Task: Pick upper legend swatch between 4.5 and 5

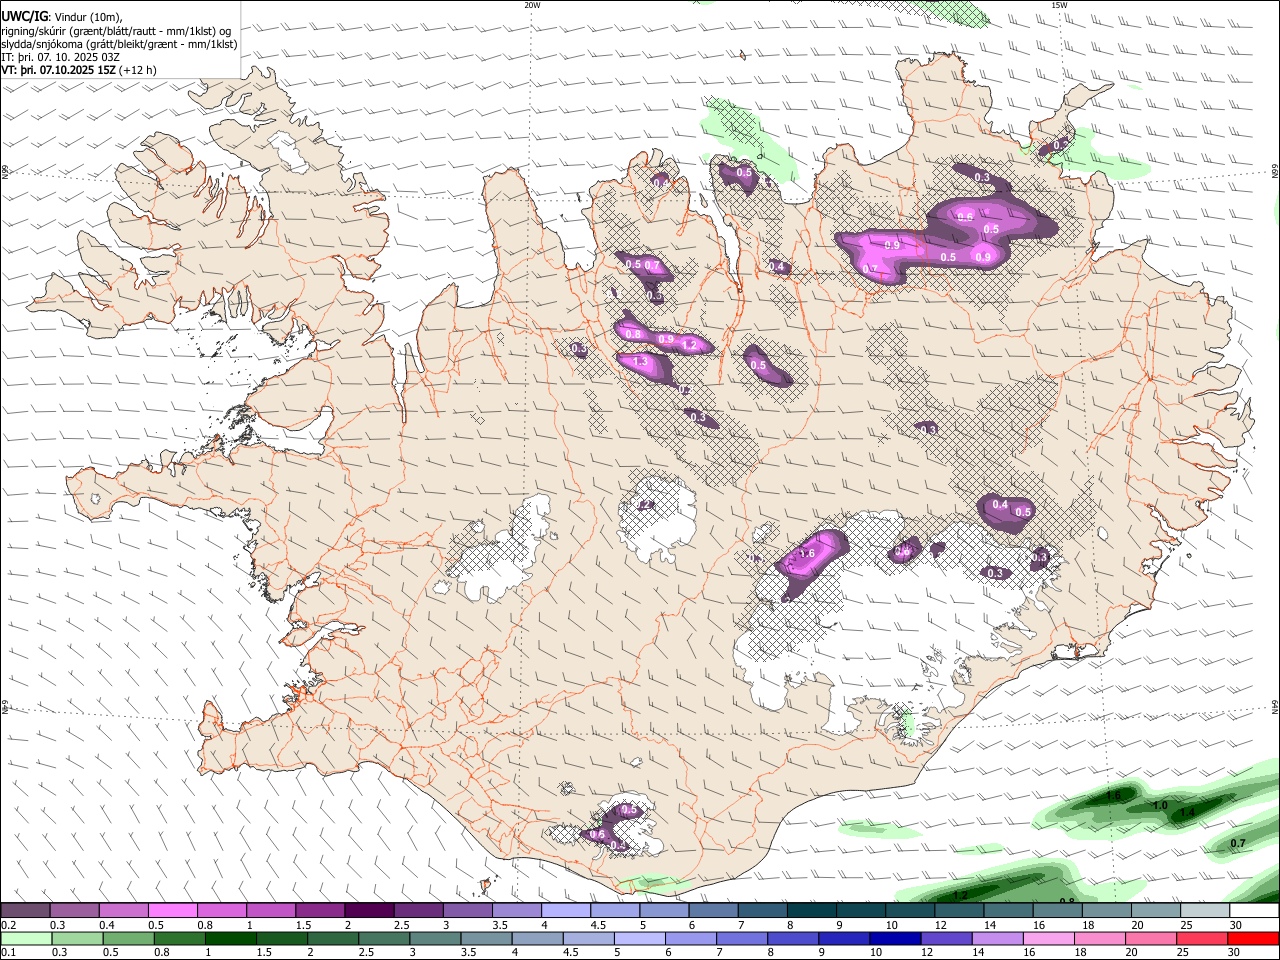Action: tap(615, 911)
